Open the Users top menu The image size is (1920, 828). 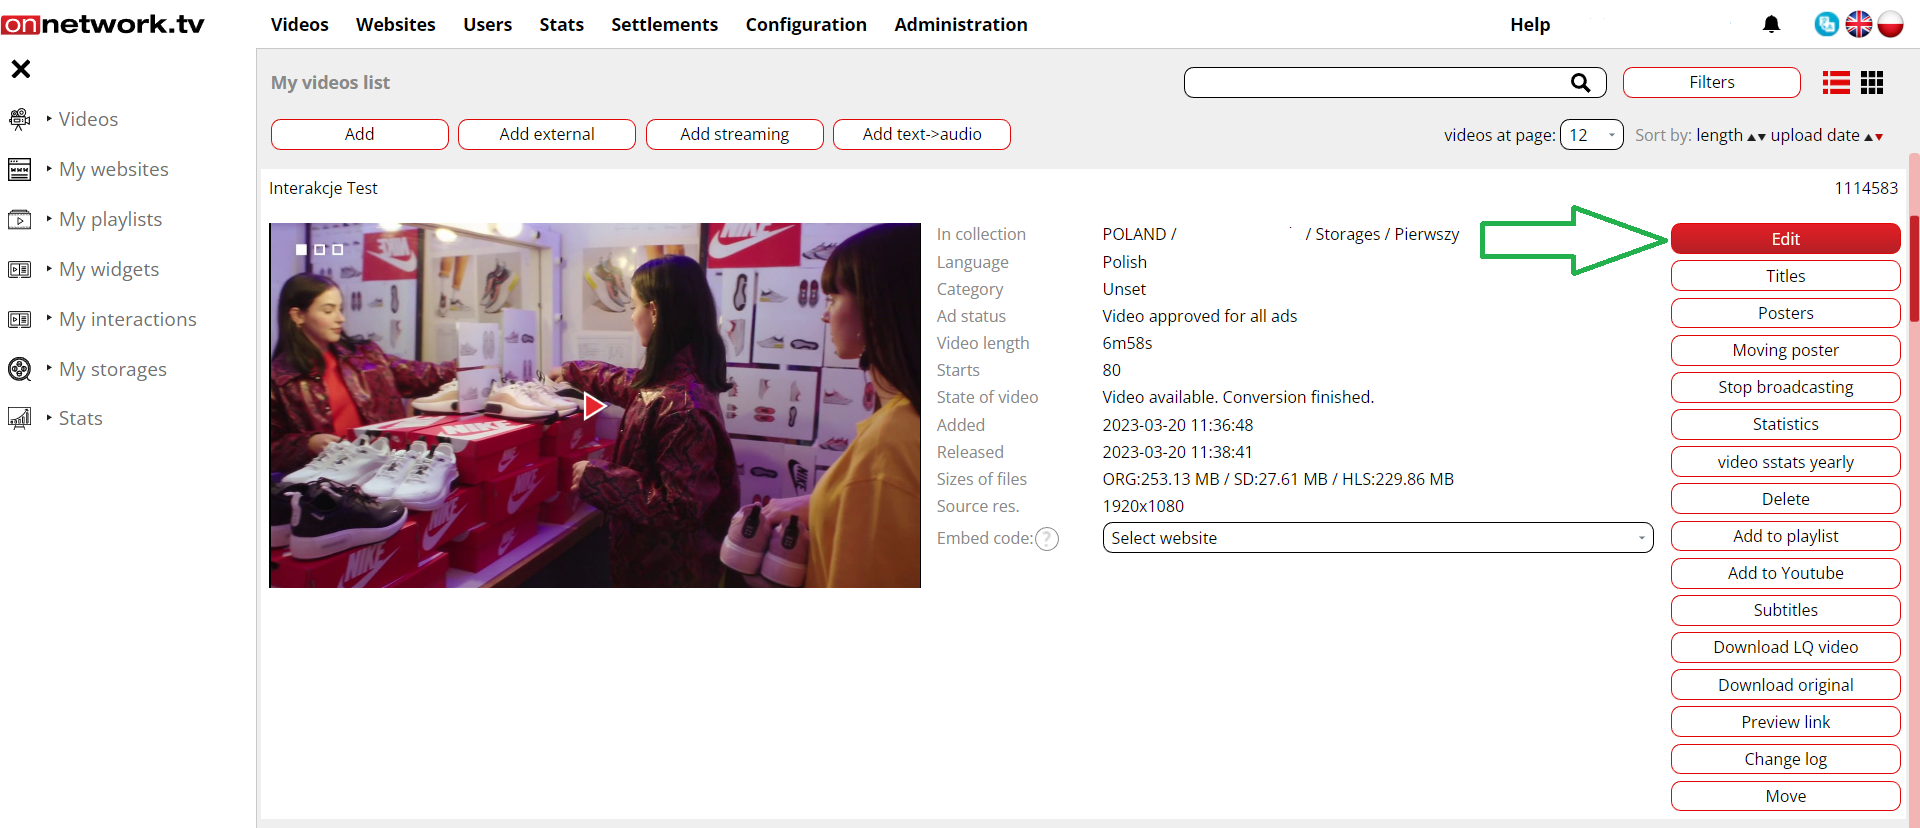(x=487, y=24)
